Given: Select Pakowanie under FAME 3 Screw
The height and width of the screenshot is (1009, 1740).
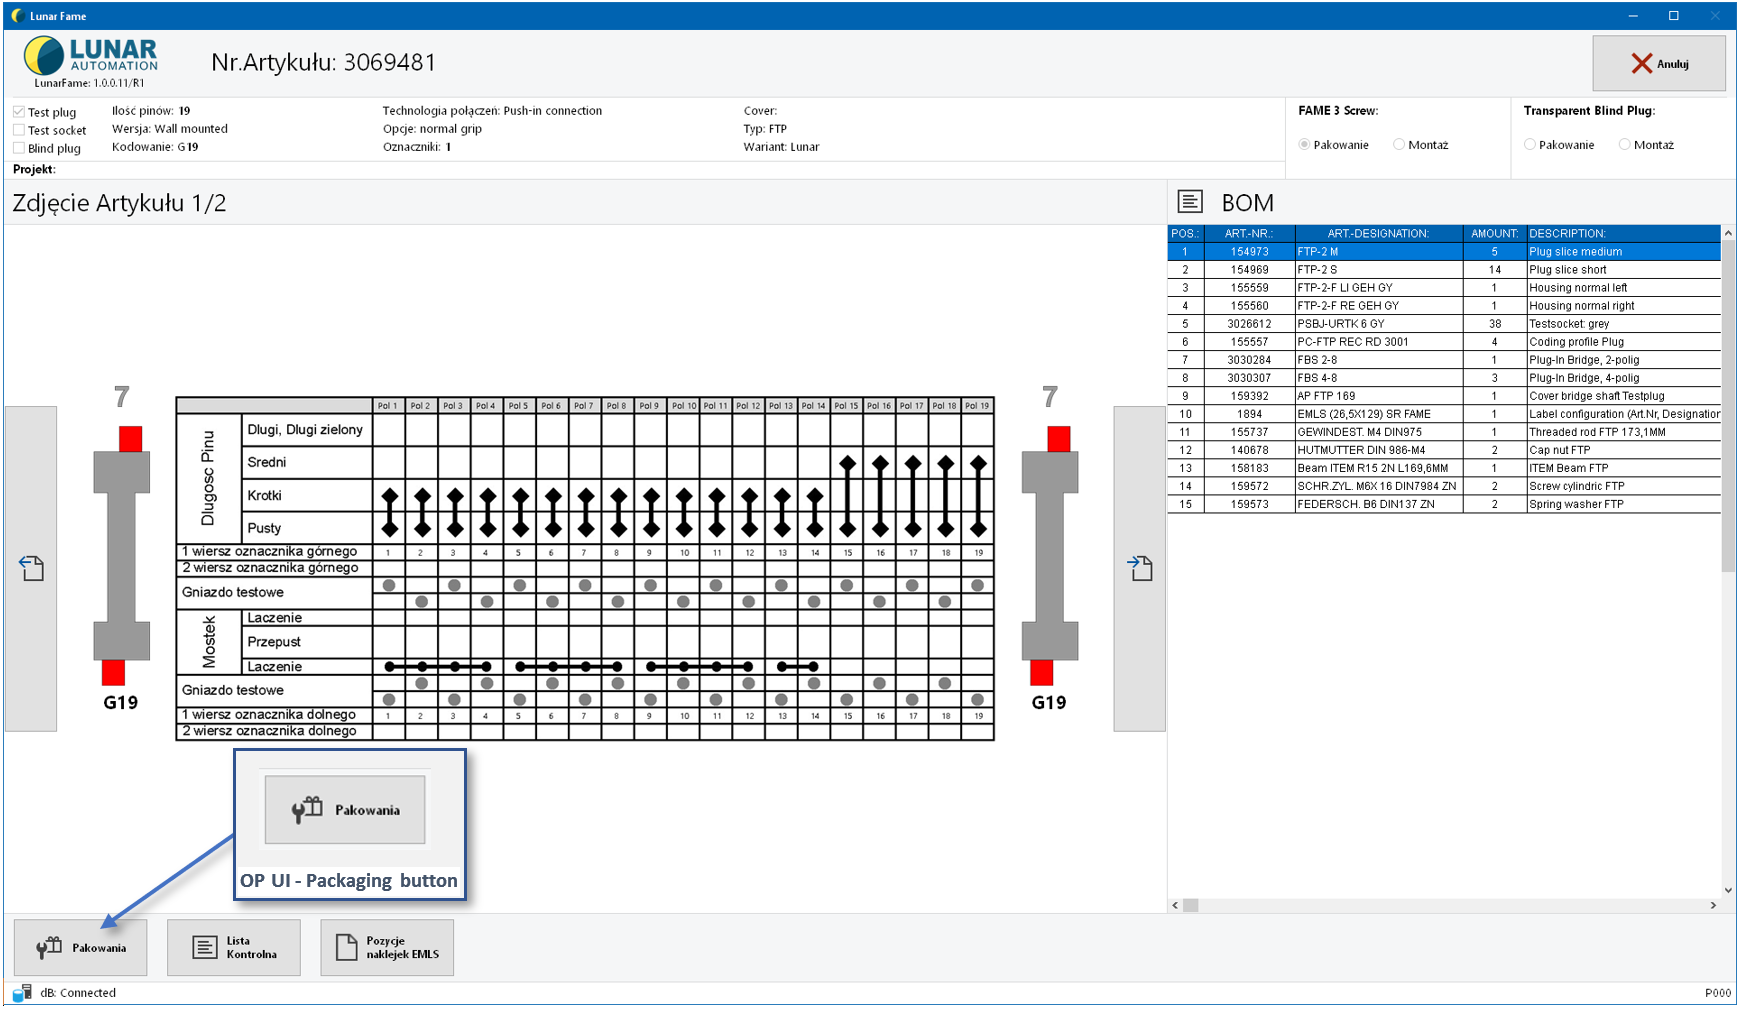Looking at the screenshot, I should tap(1304, 145).
